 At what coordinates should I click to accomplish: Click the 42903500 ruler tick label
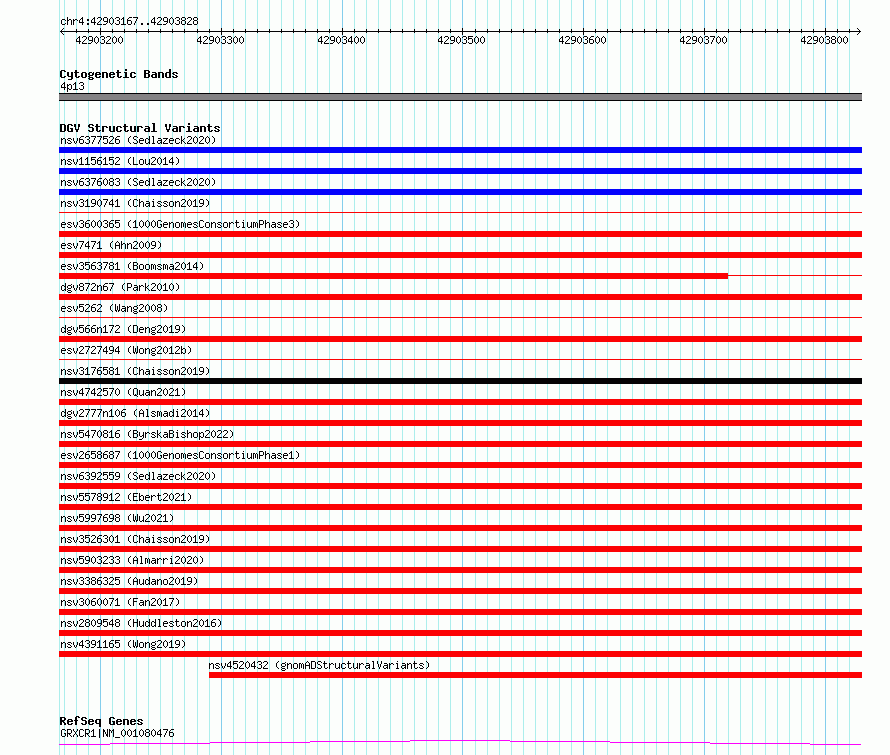[x=461, y=40]
